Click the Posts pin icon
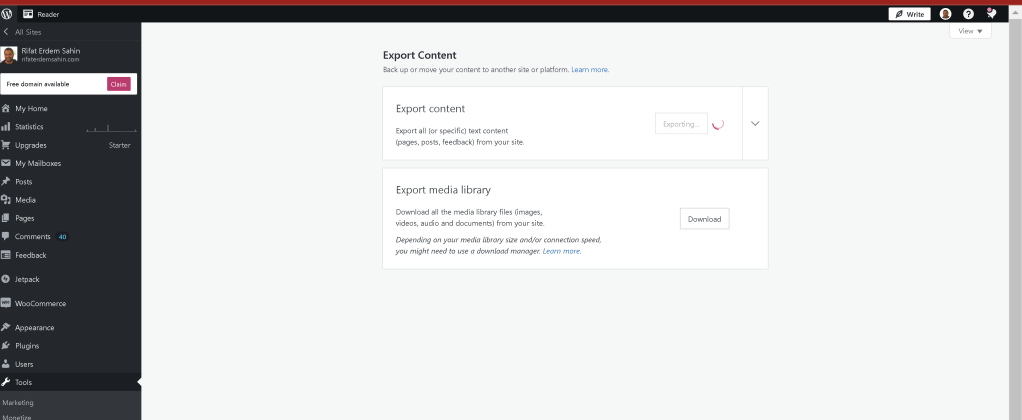 (6, 181)
